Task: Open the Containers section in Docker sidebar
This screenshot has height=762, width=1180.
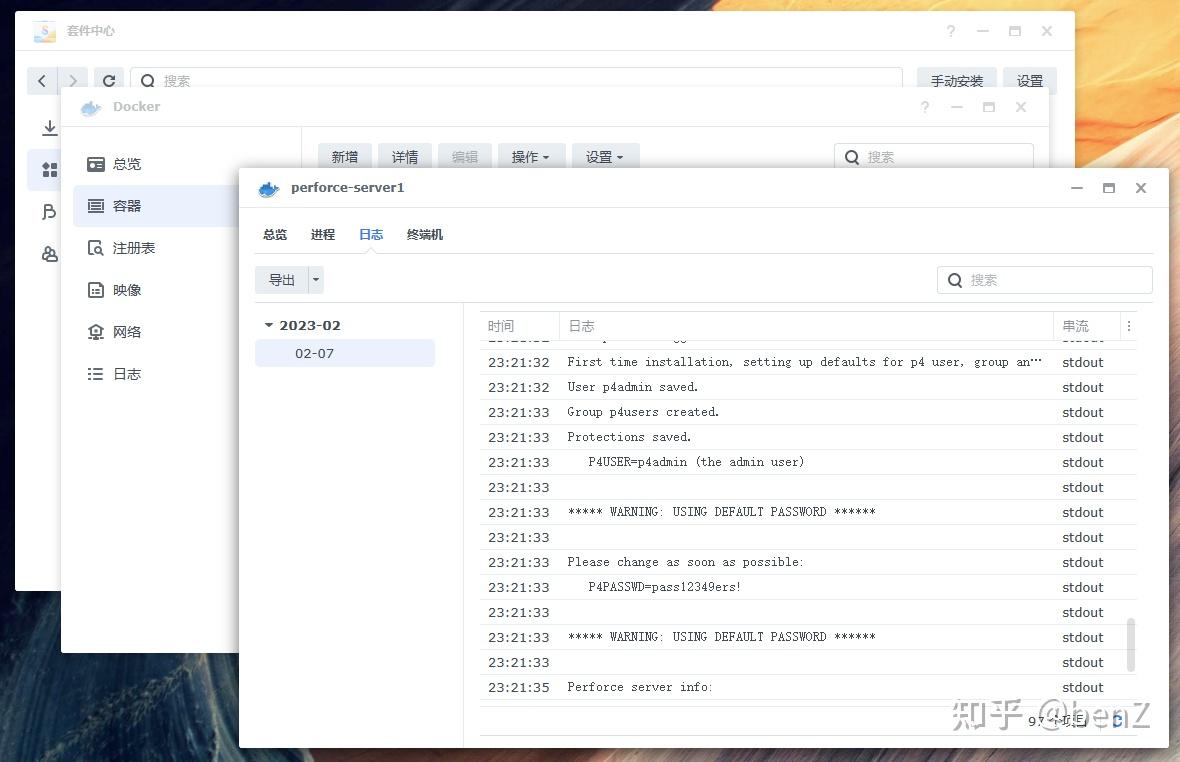Action: (127, 205)
